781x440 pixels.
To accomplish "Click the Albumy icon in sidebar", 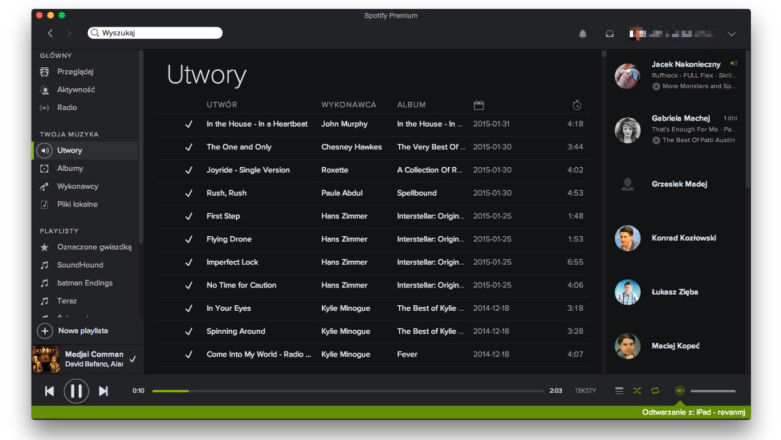I will (x=44, y=168).
